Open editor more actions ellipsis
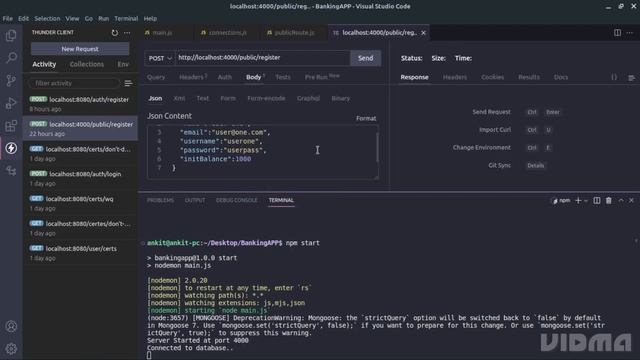640x360 pixels. point(630,33)
